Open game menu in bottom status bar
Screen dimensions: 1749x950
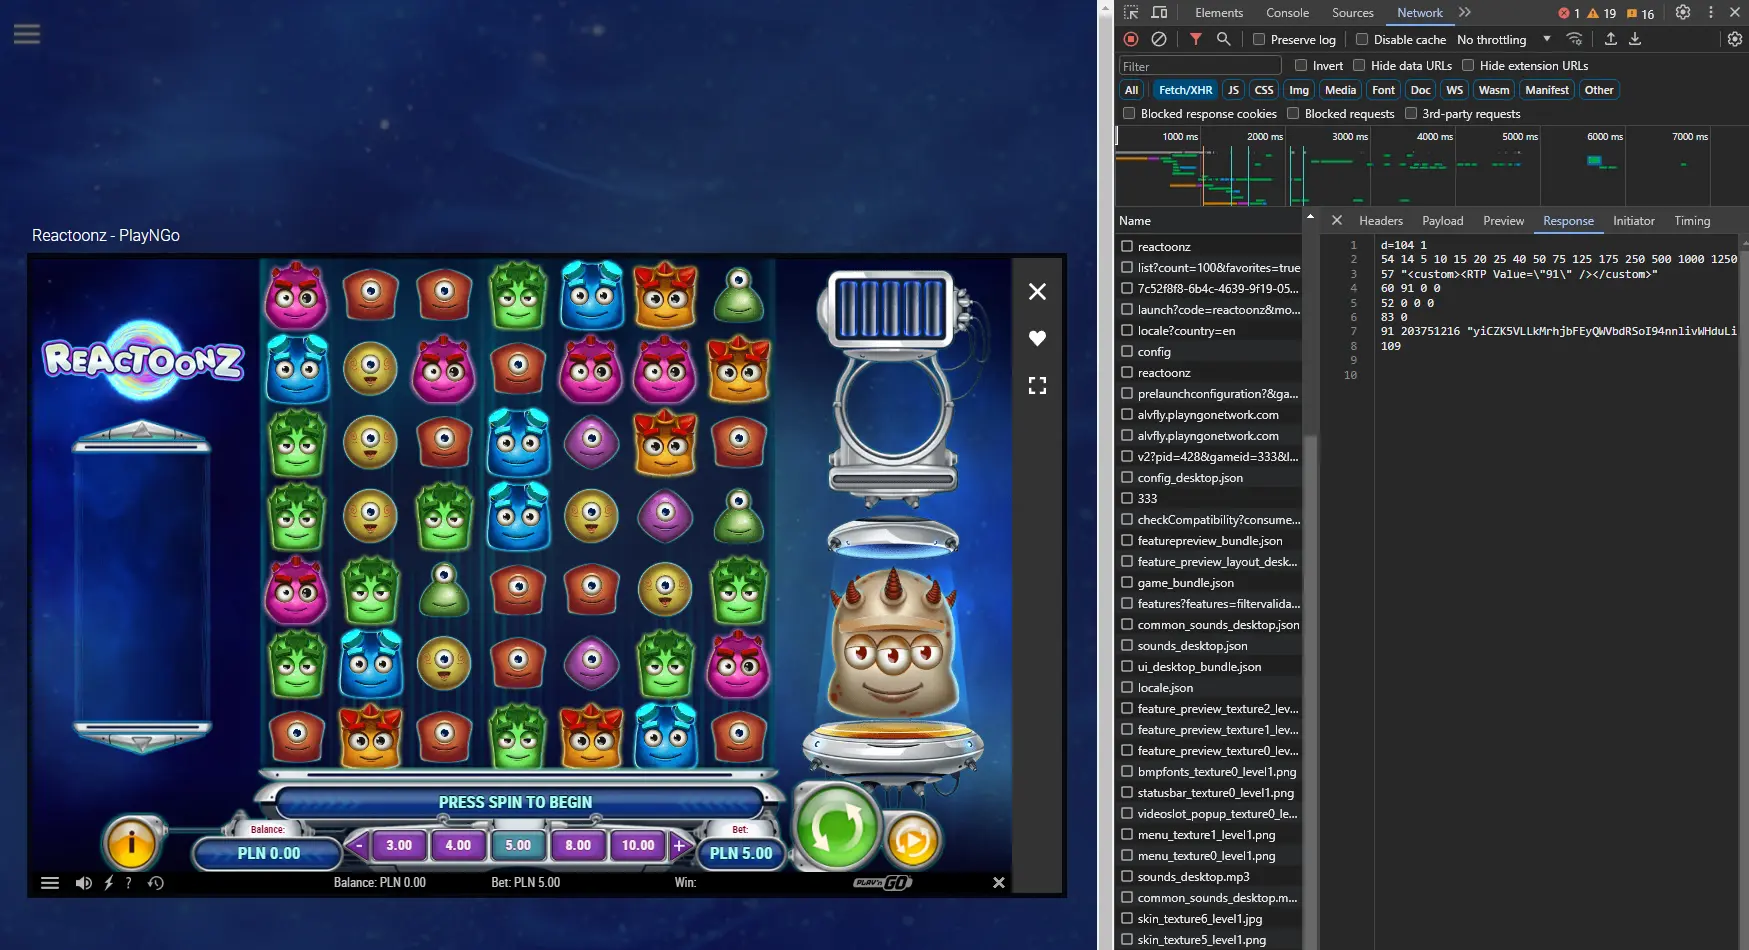point(50,883)
